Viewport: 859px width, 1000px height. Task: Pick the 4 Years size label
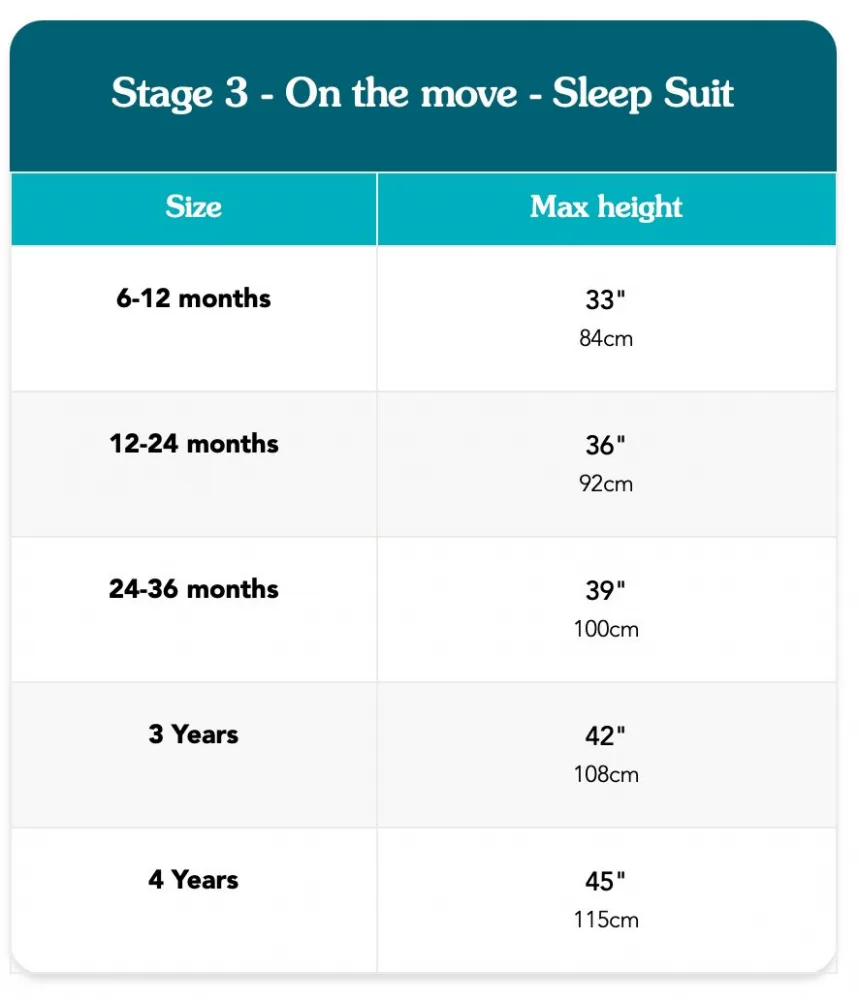[194, 879]
